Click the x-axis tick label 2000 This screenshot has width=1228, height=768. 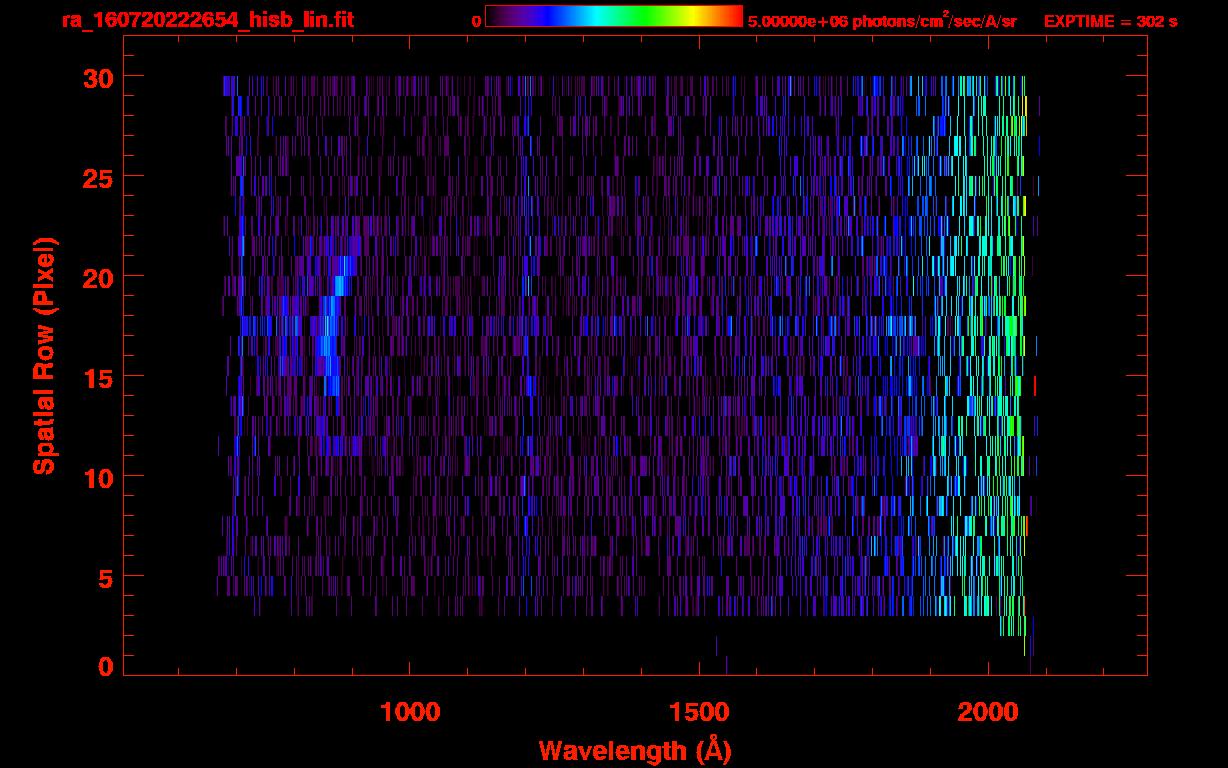point(988,712)
